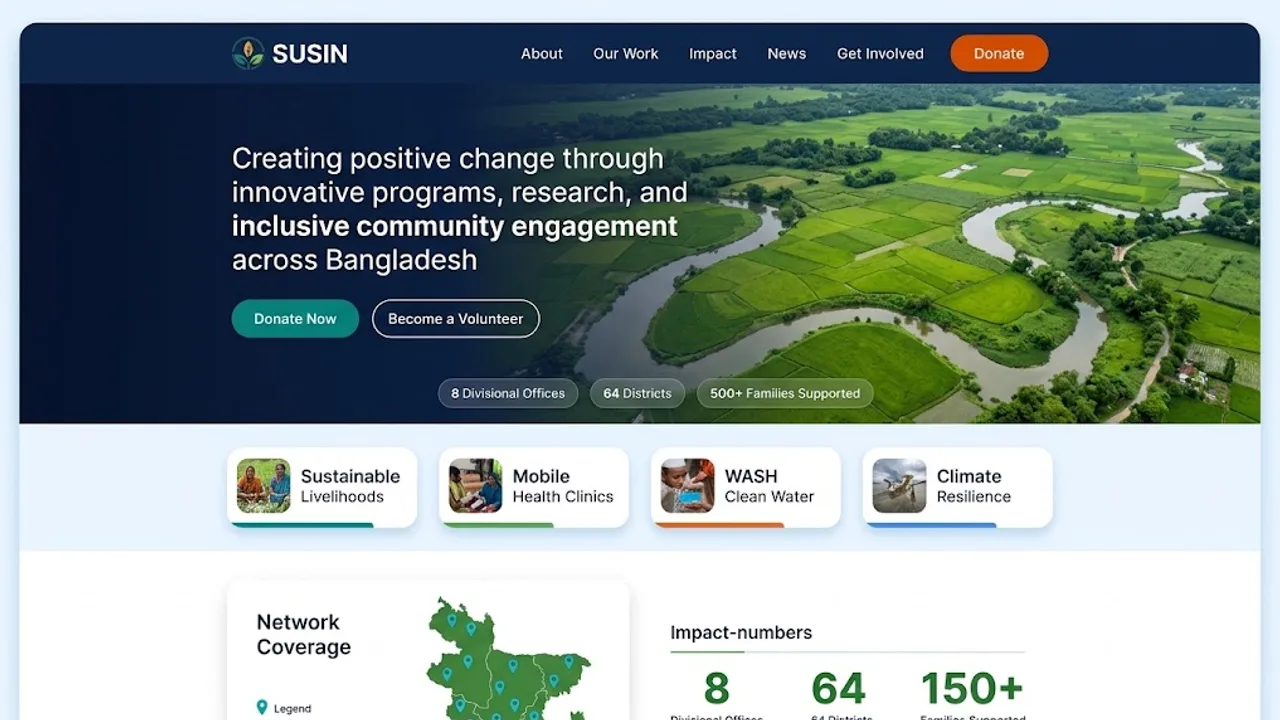Open the Mobile Health Clinics card thumbnail
Viewport: 1280px width, 720px height.
click(x=476, y=486)
